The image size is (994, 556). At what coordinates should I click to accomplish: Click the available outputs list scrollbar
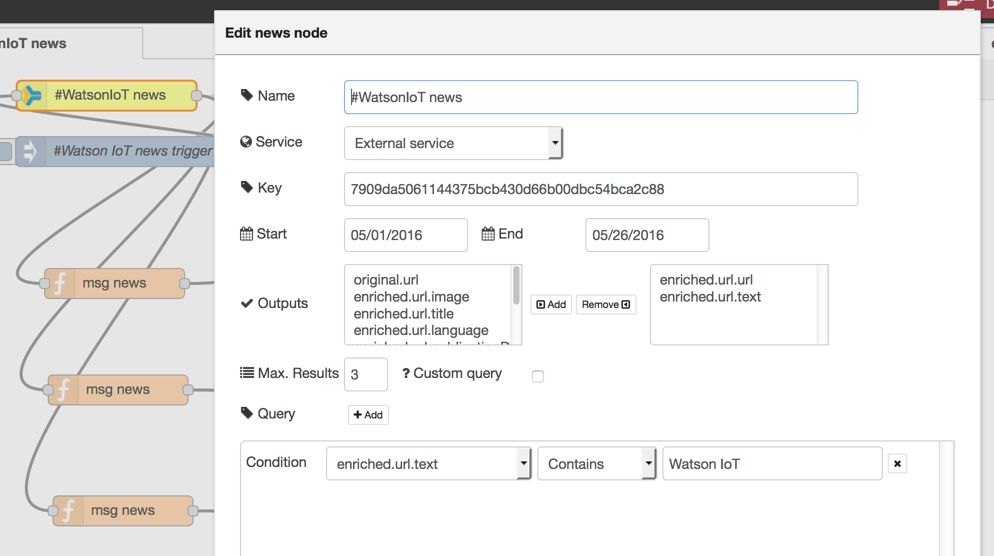pos(516,285)
